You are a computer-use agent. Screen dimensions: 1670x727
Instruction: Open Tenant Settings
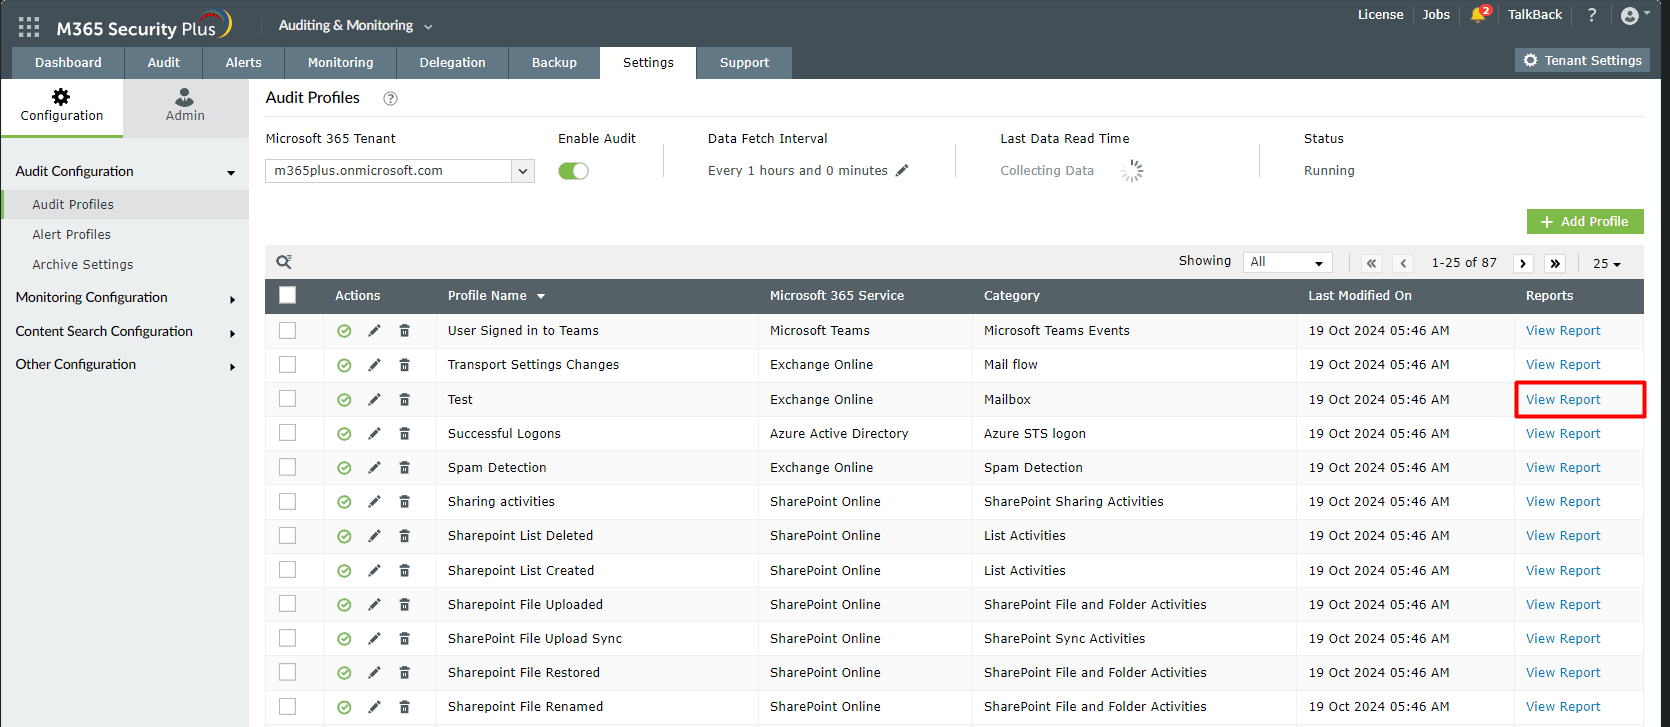1582,61
